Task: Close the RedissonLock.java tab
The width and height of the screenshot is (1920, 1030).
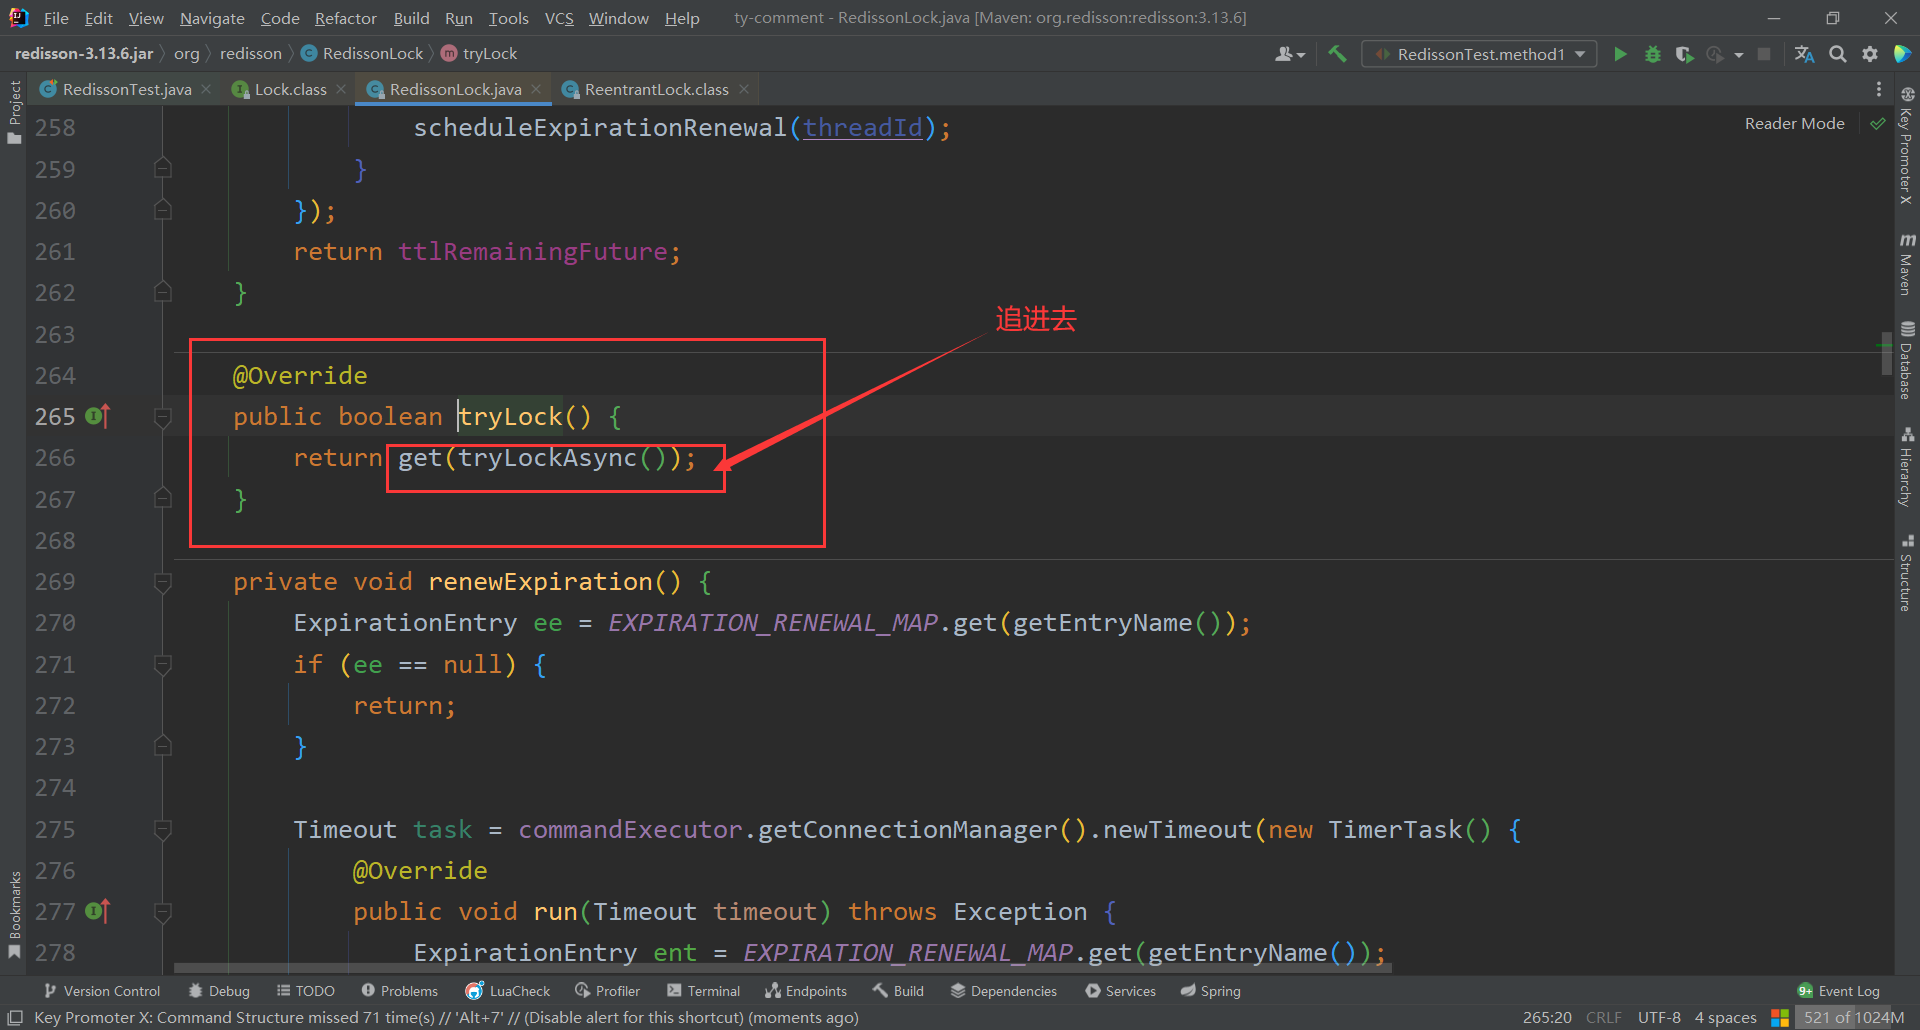Action: 537,90
